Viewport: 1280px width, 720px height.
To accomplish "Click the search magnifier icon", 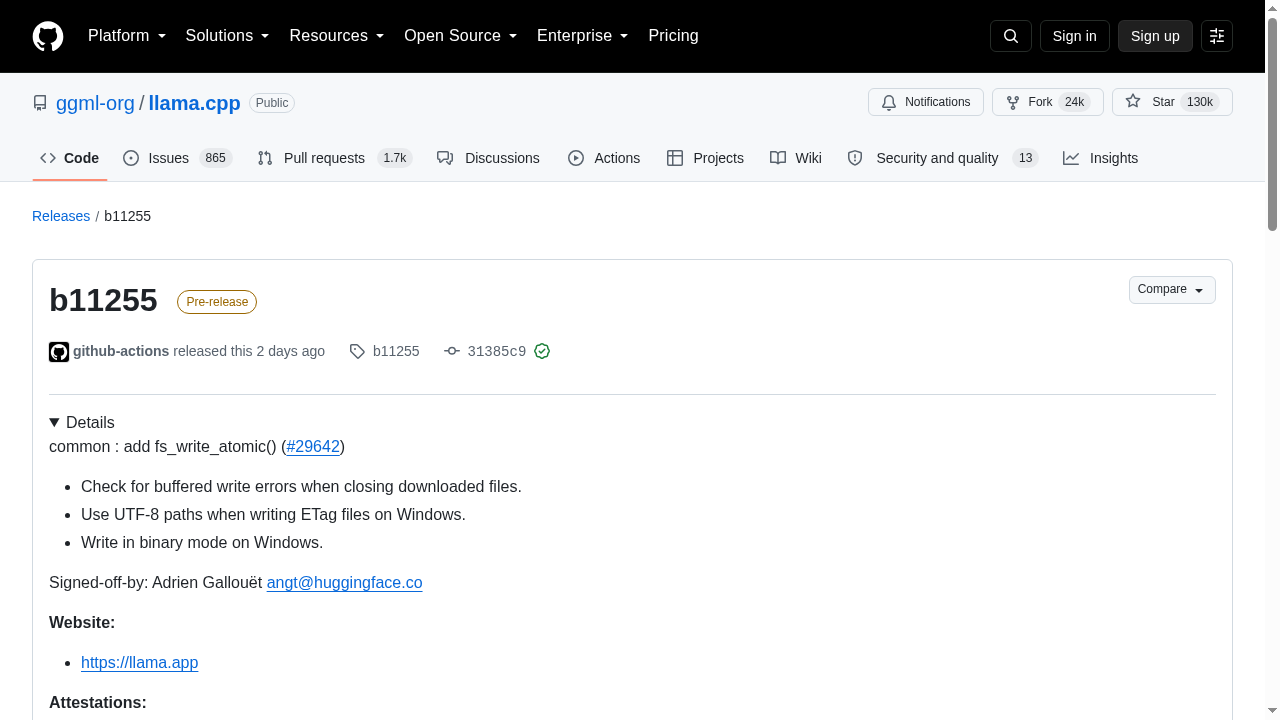I will tap(1011, 36).
